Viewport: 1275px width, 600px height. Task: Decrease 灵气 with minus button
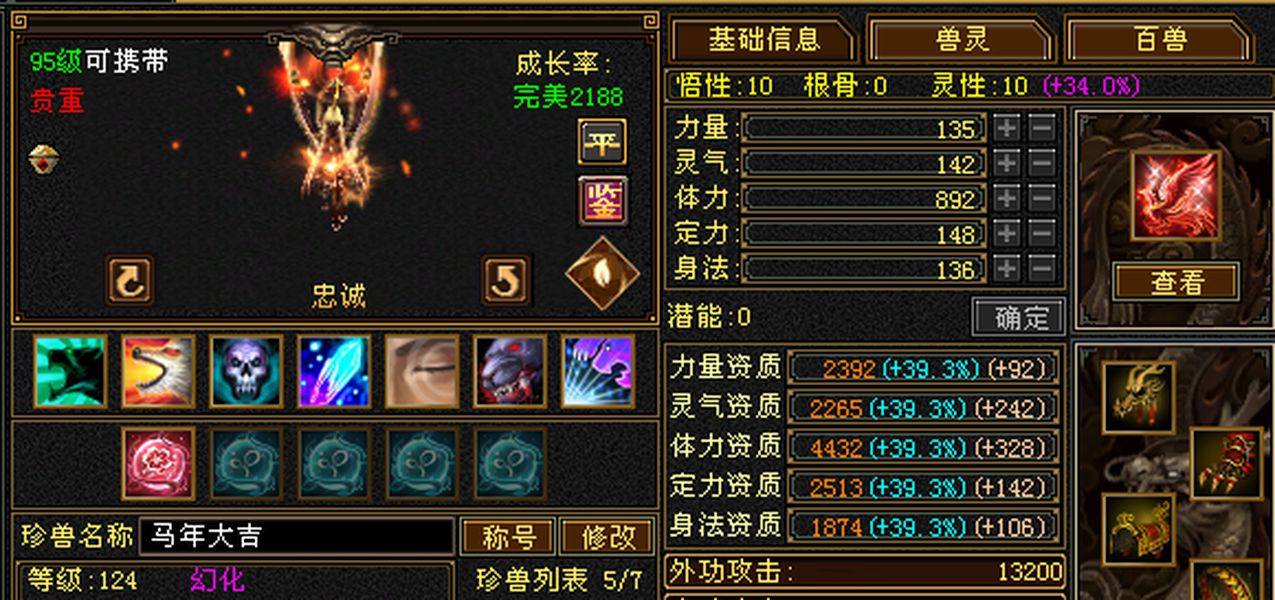tap(1041, 162)
